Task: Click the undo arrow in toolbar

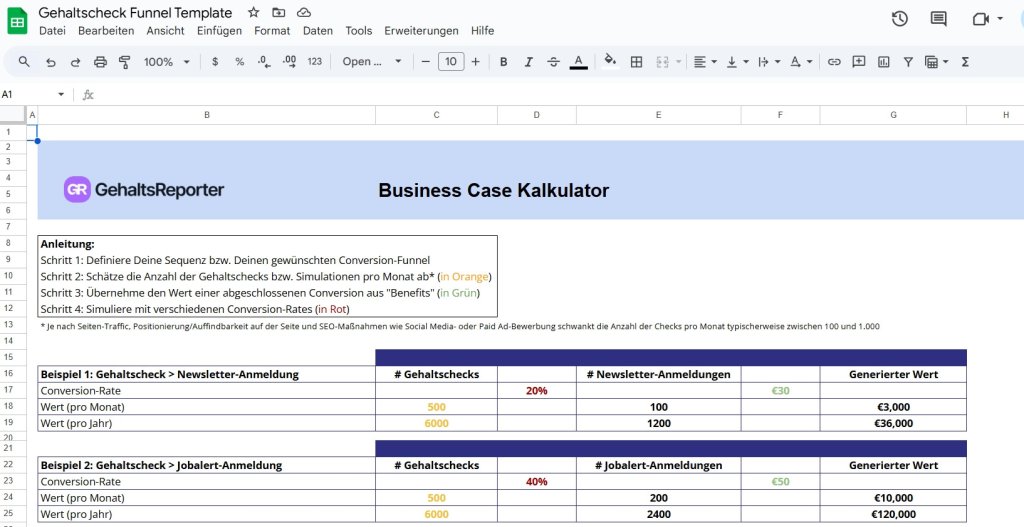Action: pyautogui.click(x=51, y=62)
